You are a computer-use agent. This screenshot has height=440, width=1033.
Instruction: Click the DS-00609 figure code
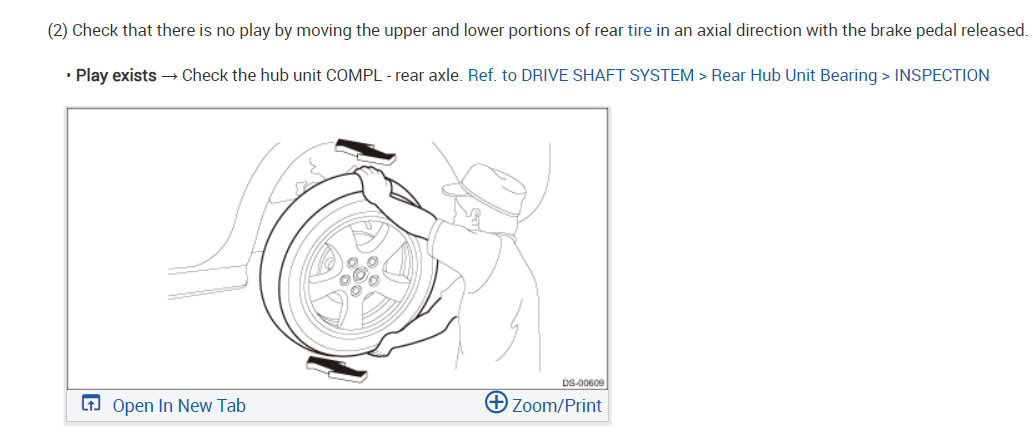point(583,383)
